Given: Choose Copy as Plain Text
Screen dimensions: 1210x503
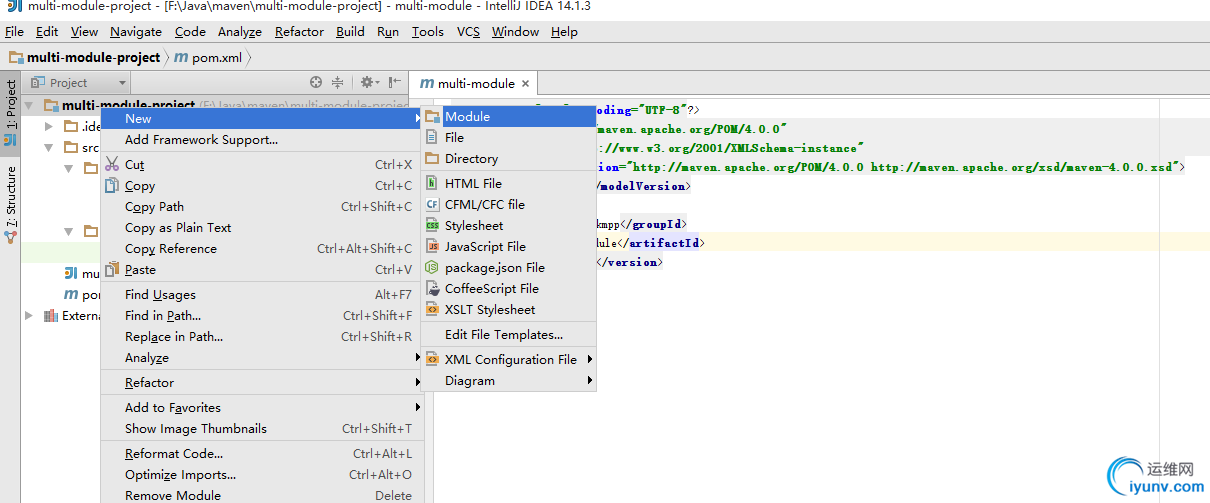Looking at the screenshot, I should tap(262, 227).
